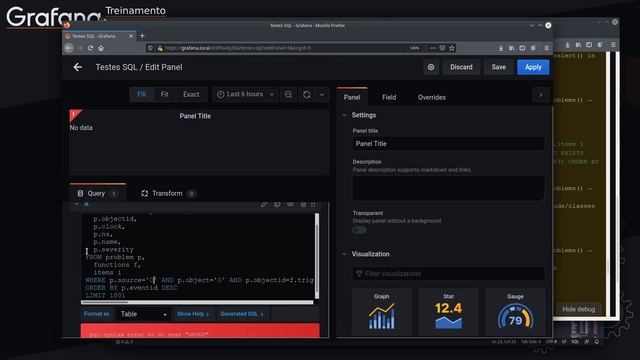The height and width of the screenshot is (360, 640).
Task: Reload the page in Firefox
Action: point(90,48)
